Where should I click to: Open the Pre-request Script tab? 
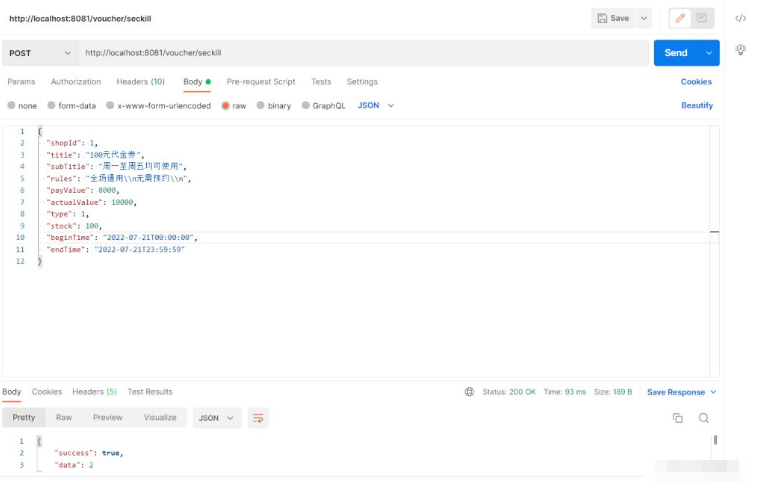(x=261, y=82)
